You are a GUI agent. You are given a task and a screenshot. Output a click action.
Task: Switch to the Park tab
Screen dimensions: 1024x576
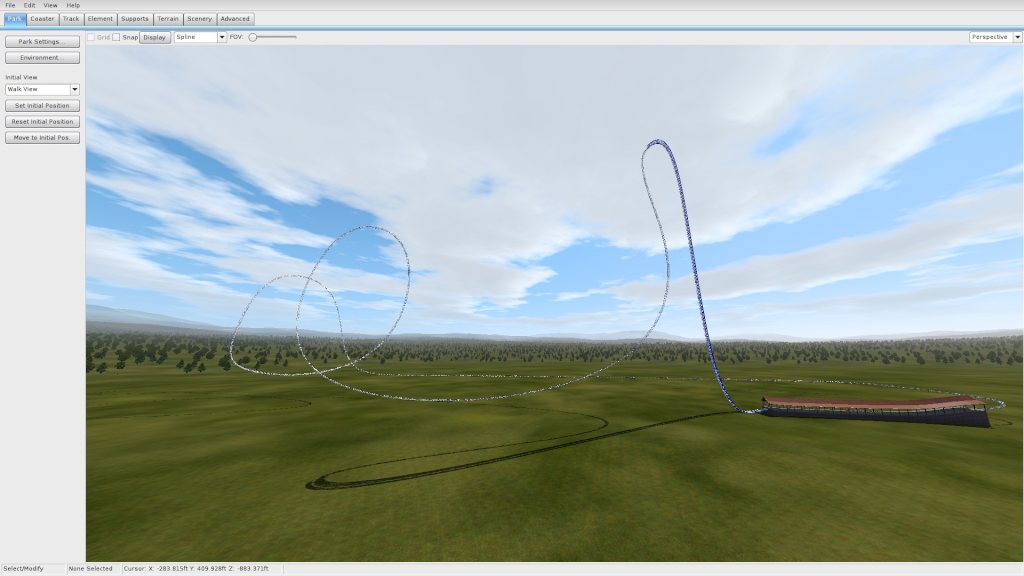click(14, 19)
